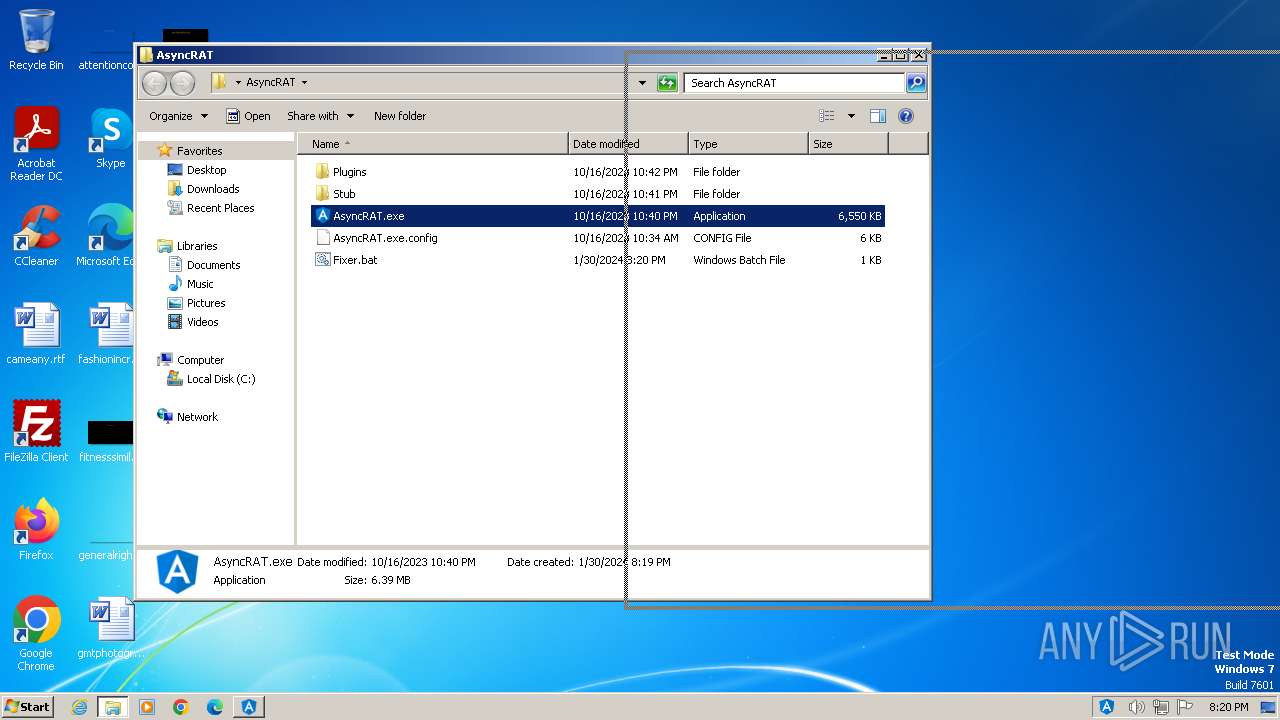The image size is (1280, 720).
Task: Refresh the AsyncRAT folder view
Action: tap(667, 83)
